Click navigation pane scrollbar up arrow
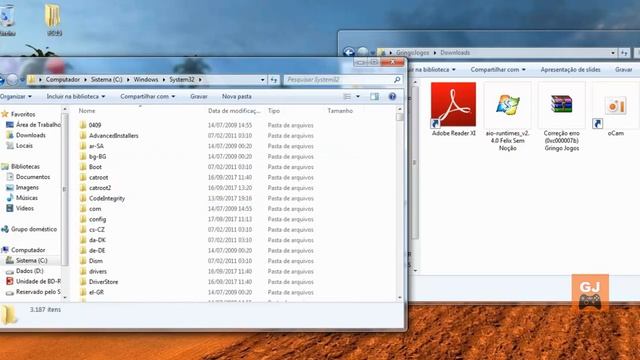Viewport: 640px width, 360px height. [65, 109]
